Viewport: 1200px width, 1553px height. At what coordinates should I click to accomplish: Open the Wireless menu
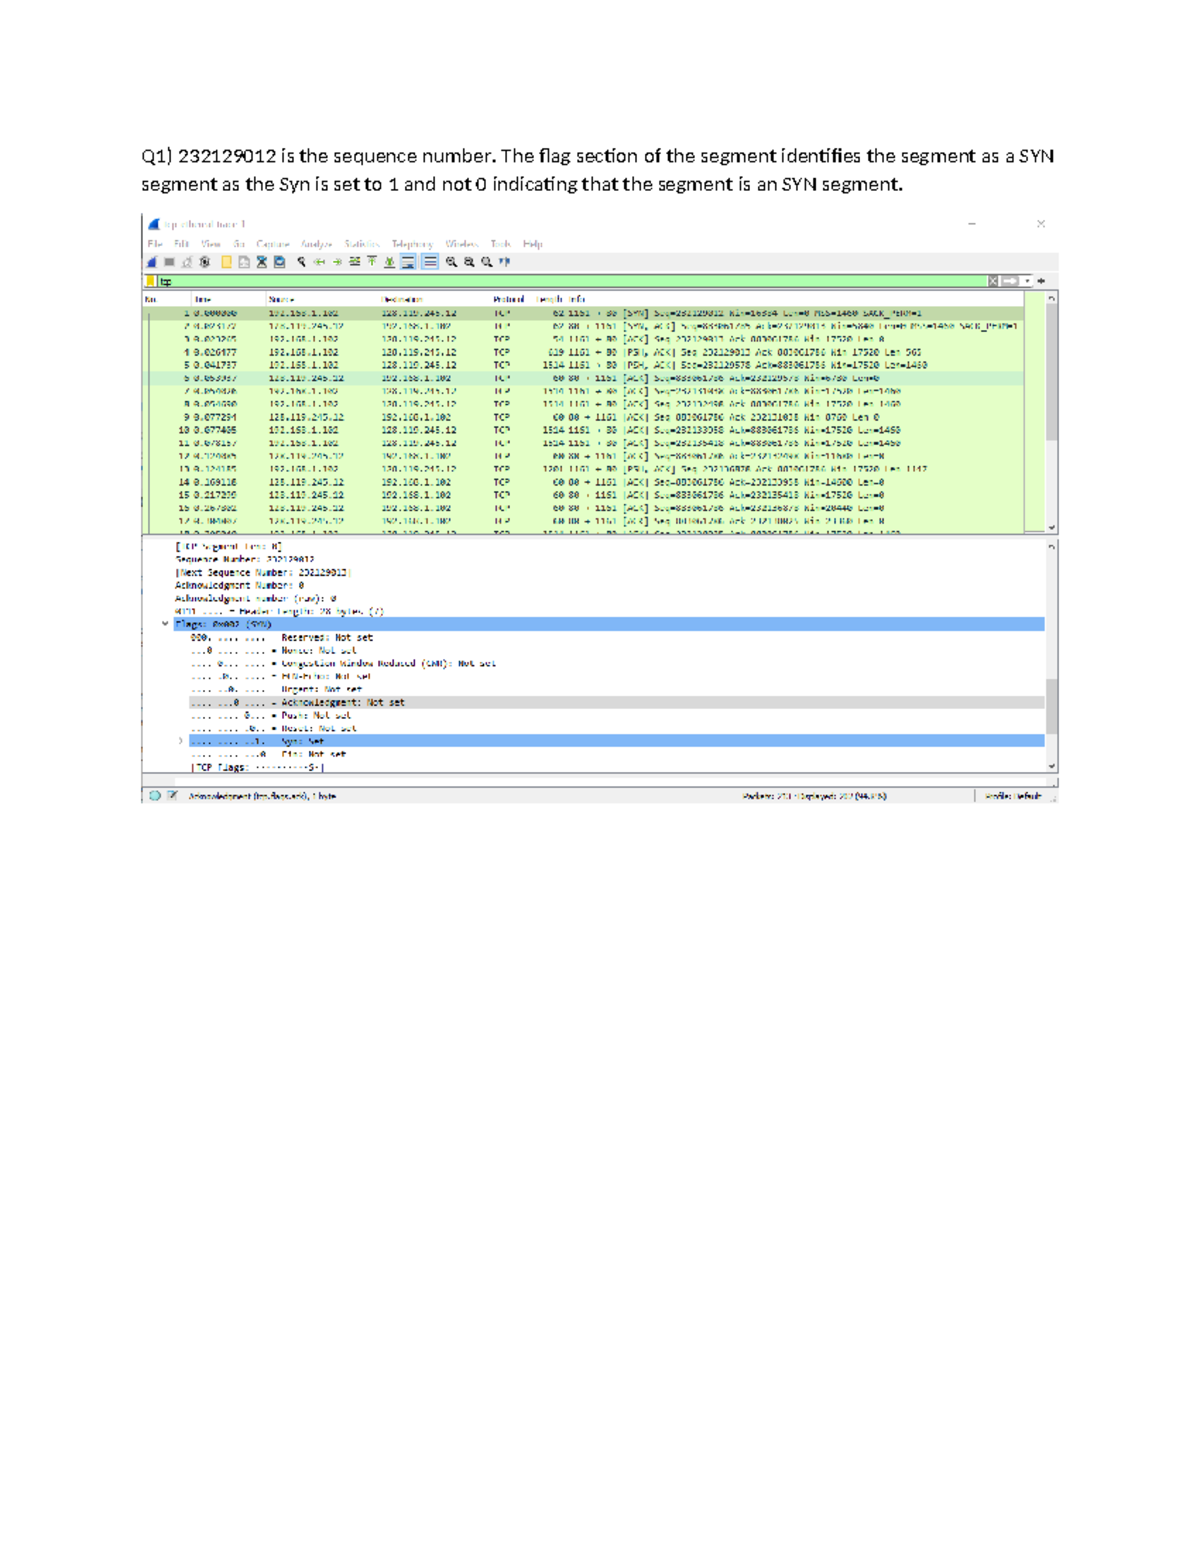click(461, 244)
